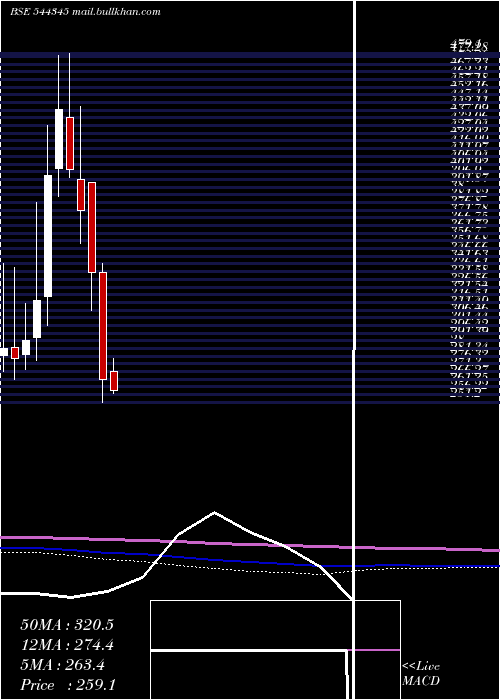Select the 50MA : 320.5 reading

coord(67,625)
